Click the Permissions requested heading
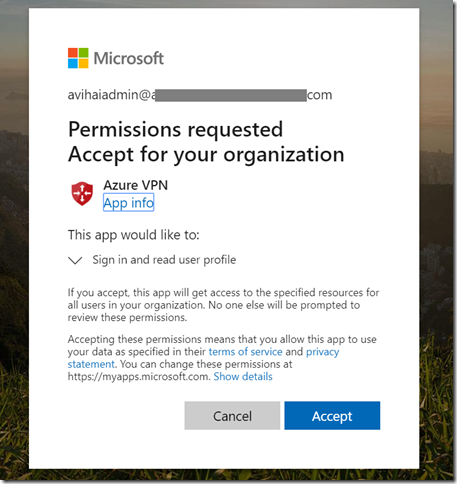457x484 pixels. (x=175, y=129)
